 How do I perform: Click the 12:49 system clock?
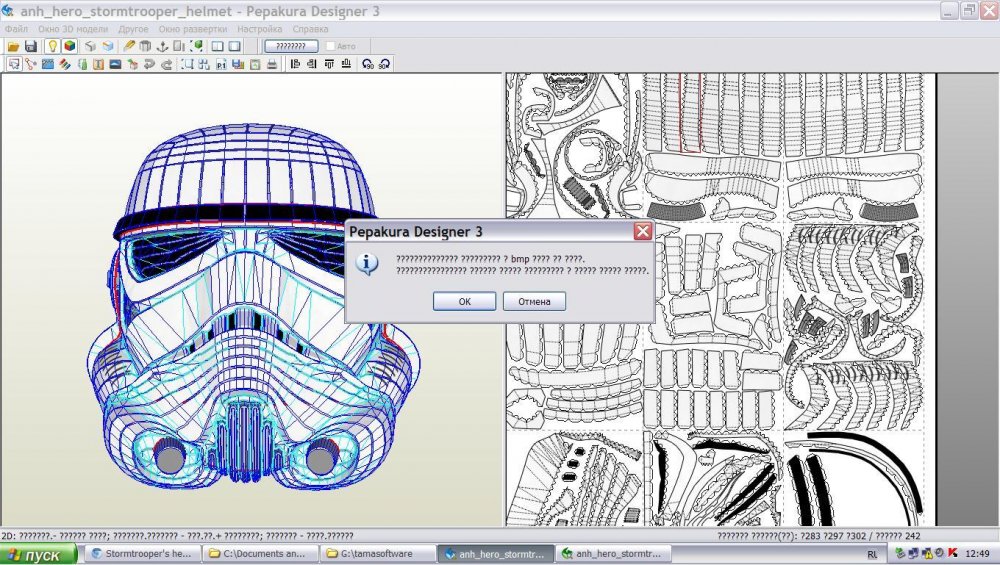(978, 554)
